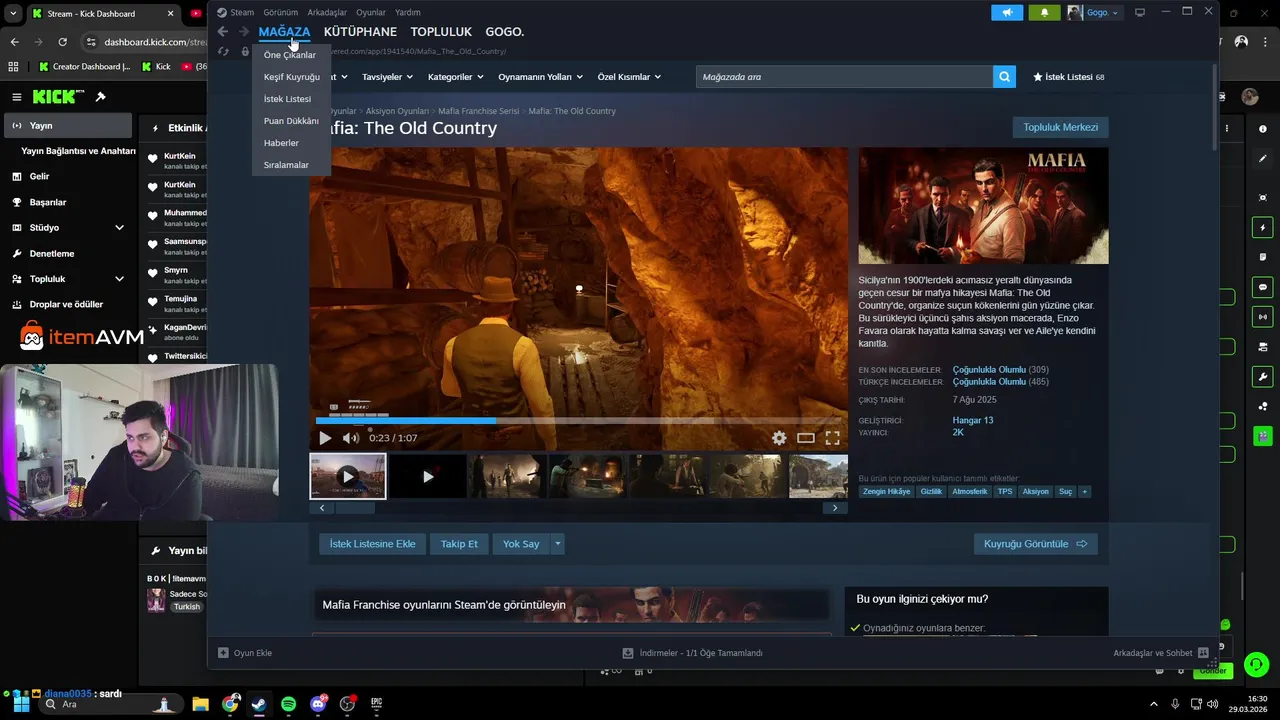The width and height of the screenshot is (1280, 720).
Task: Open the Spotify icon in the Windows taskbar
Action: 289,704
